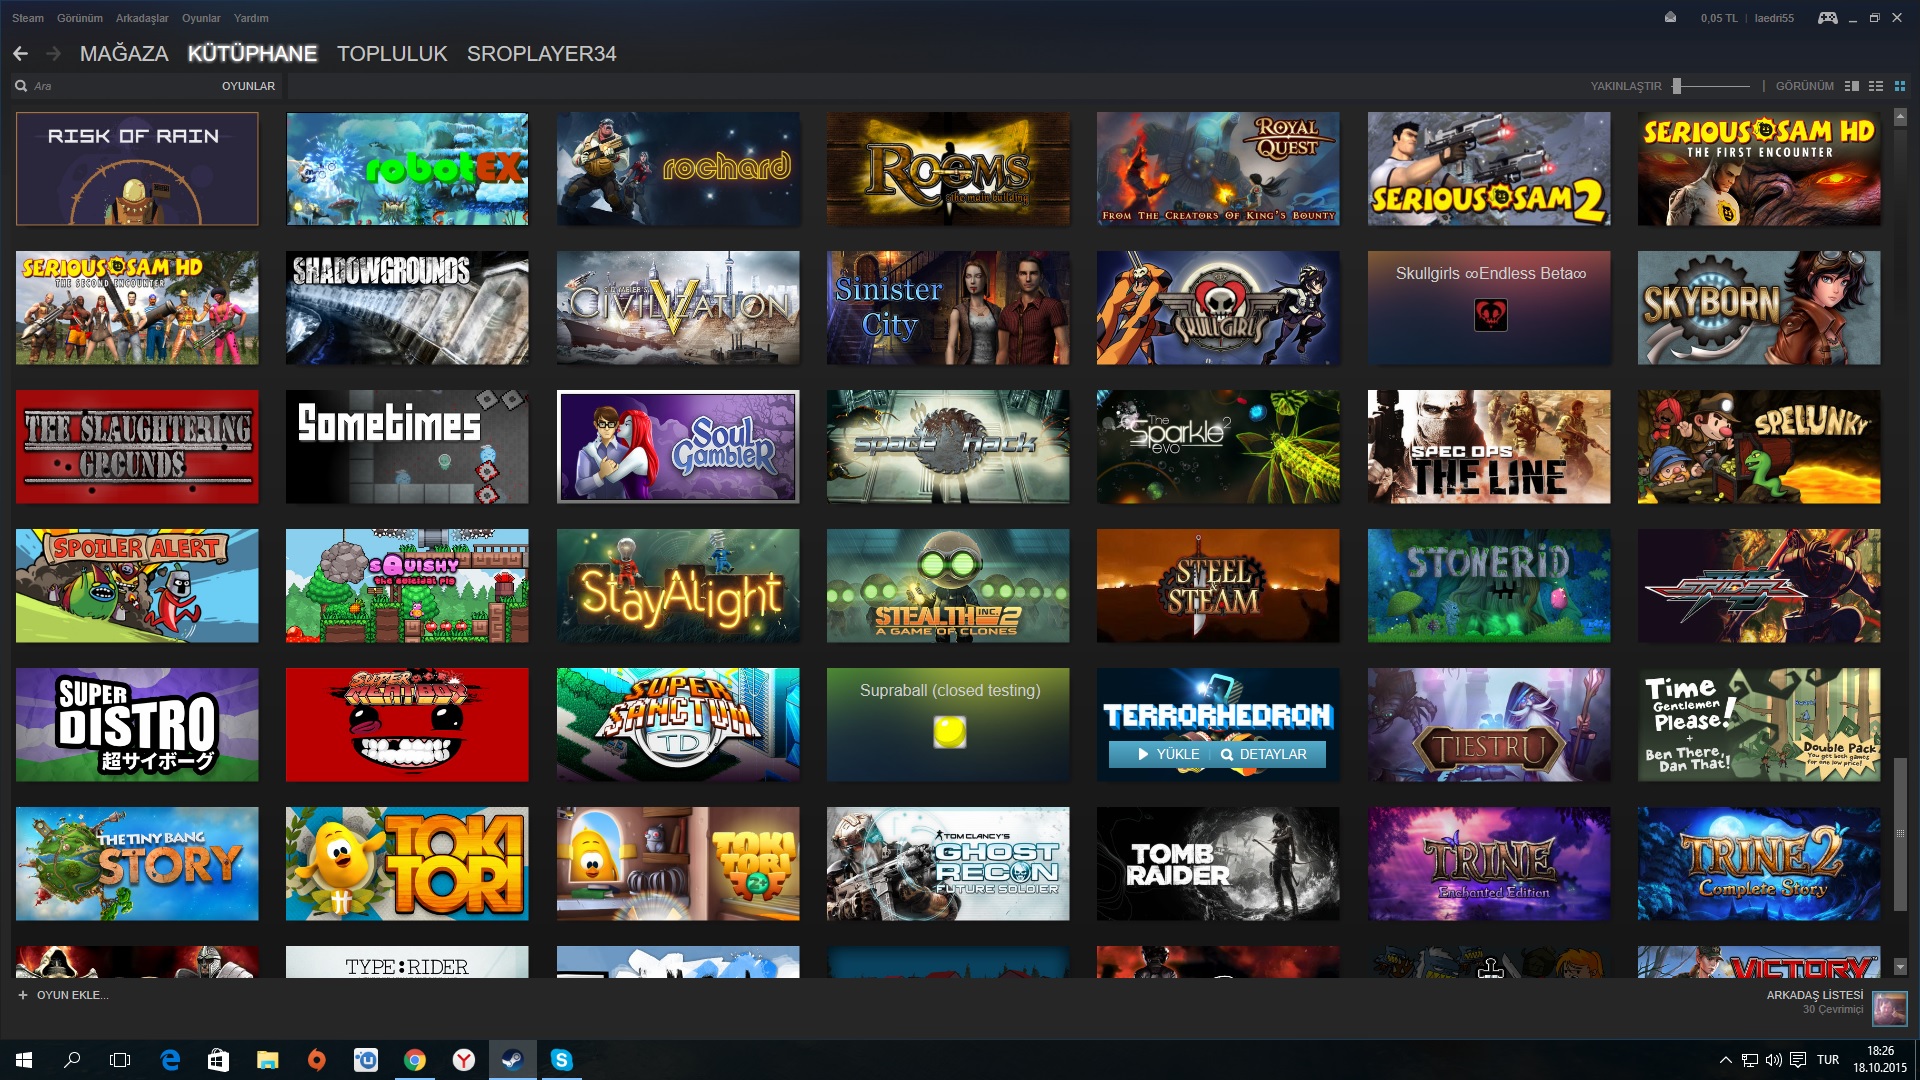Click the plus icon beside OYUN EKLE
Image resolution: width=1920 pixels, height=1080 pixels.
23,995
